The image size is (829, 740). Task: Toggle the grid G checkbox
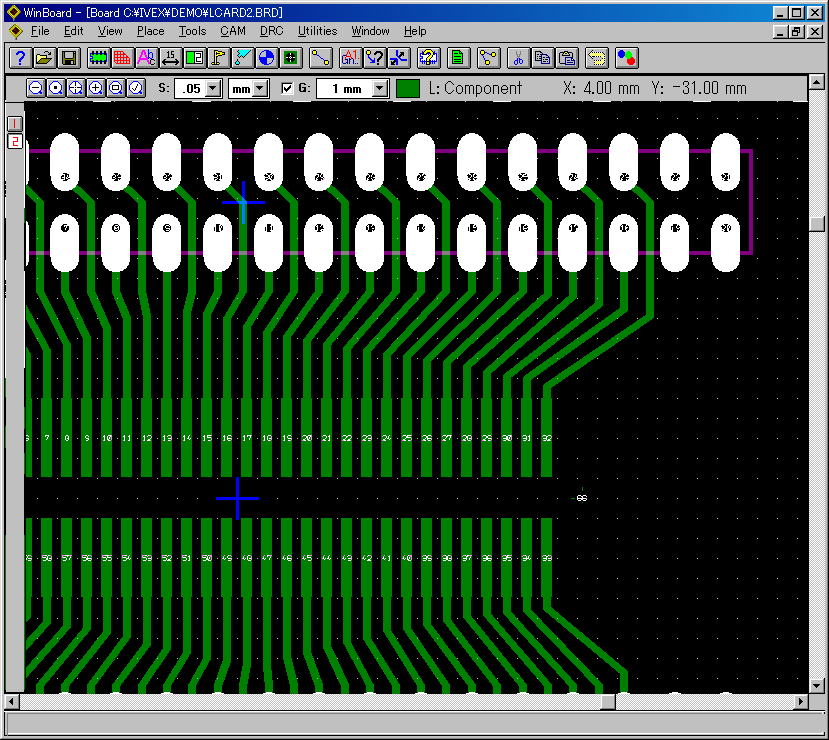(x=288, y=88)
